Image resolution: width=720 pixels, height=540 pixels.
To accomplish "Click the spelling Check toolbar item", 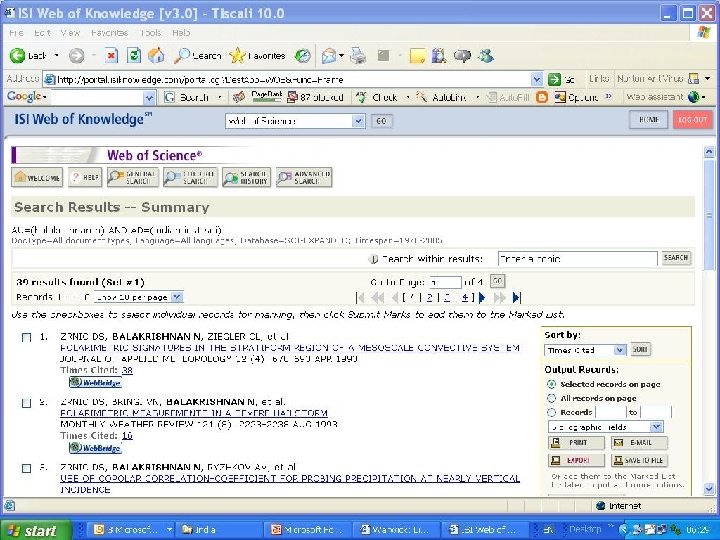I will [377, 97].
